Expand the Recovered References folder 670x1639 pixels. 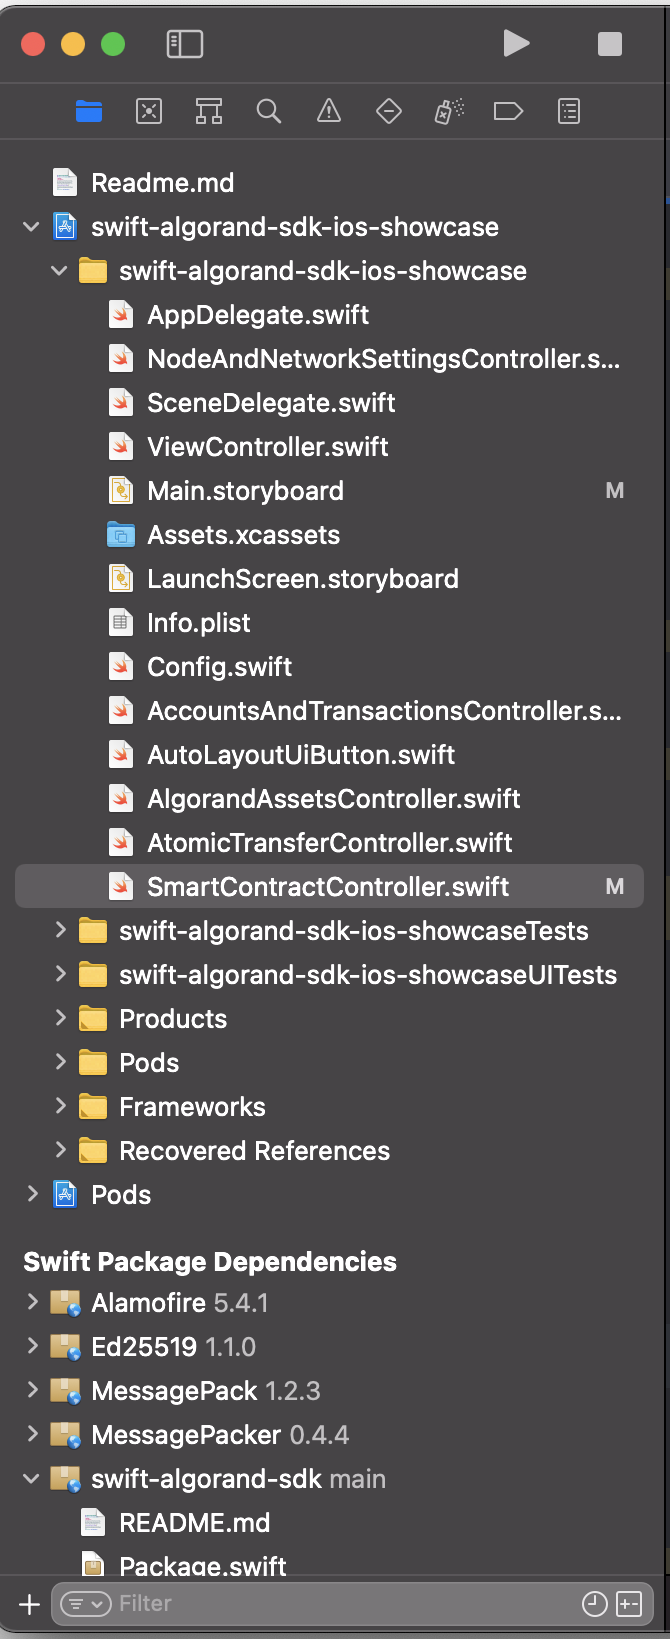60,1151
